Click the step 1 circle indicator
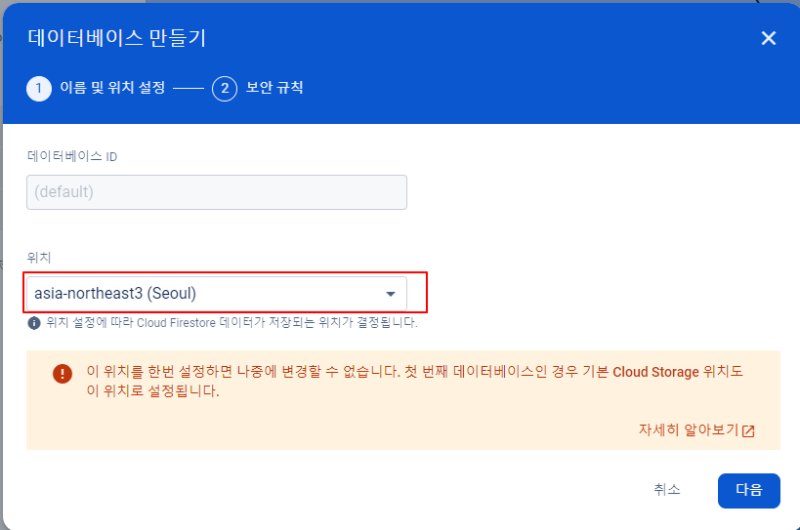 (x=39, y=89)
